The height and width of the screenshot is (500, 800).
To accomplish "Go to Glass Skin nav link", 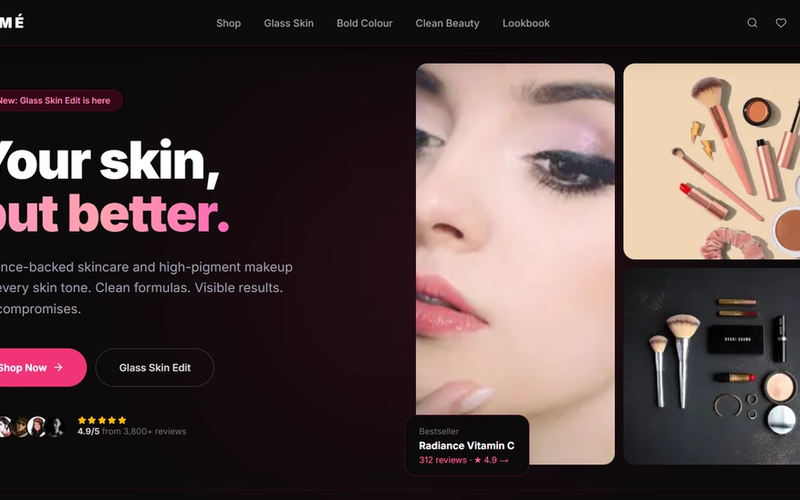I will (x=289, y=23).
